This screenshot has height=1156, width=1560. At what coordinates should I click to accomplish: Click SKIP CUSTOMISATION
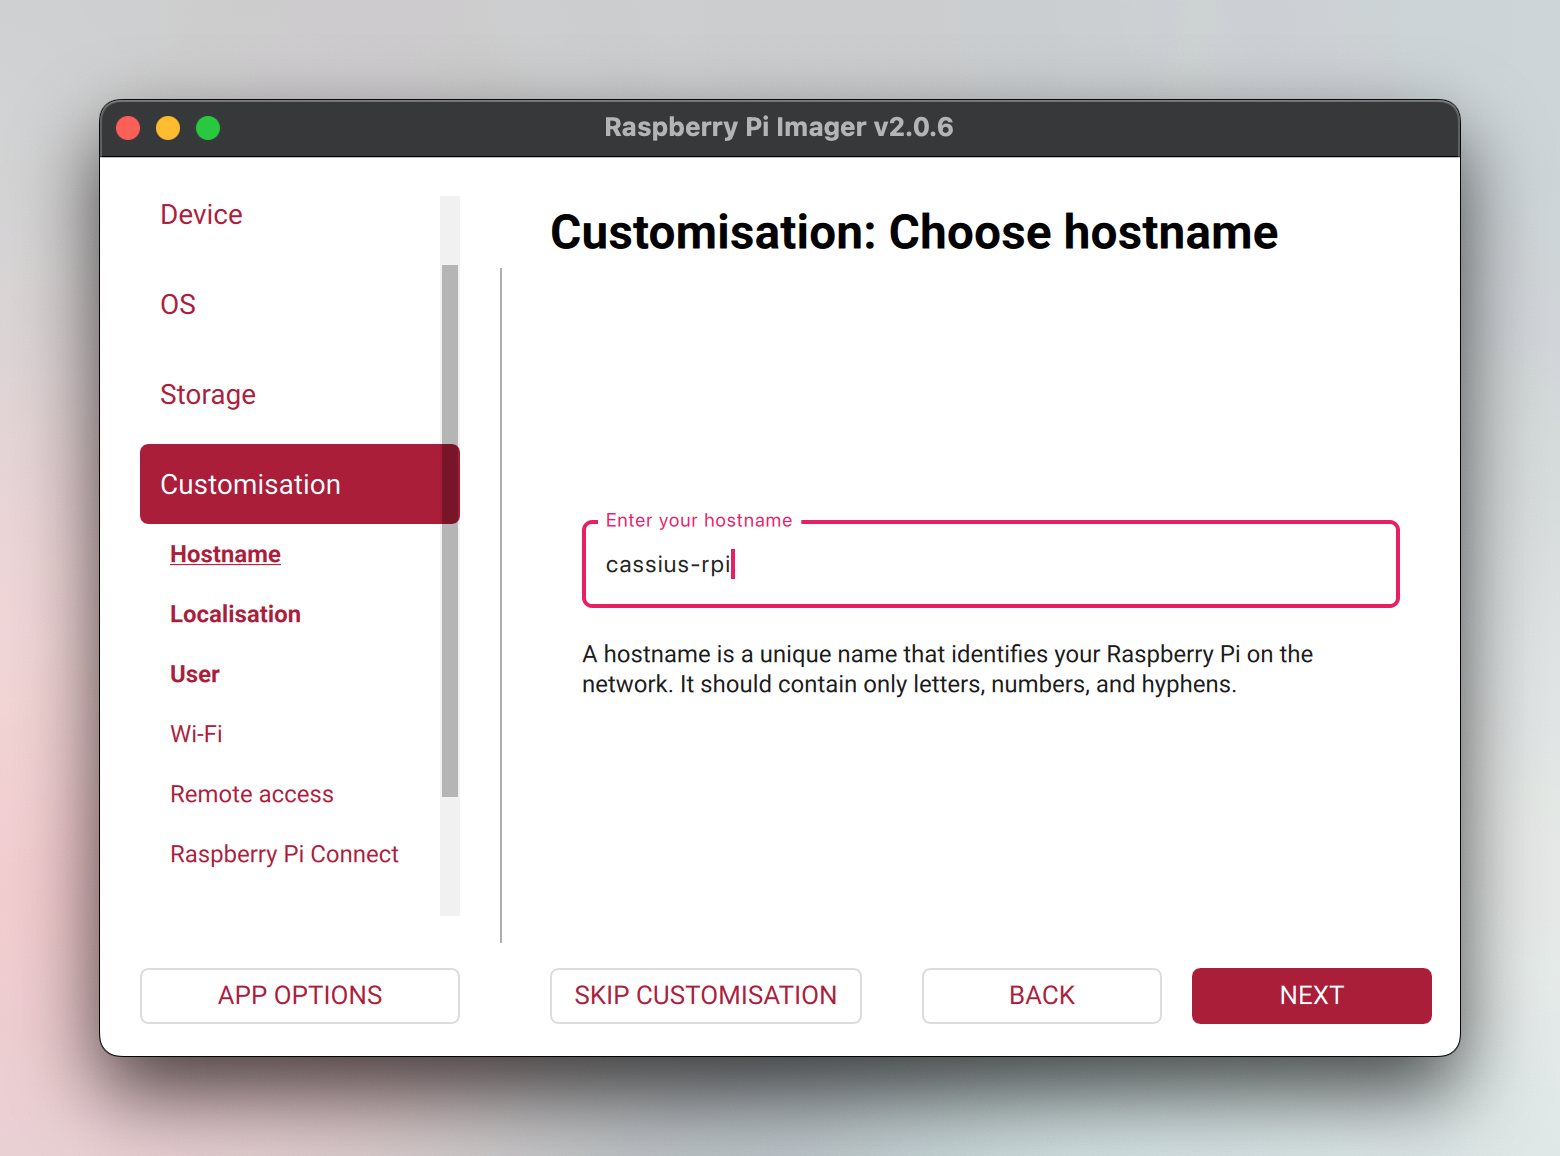[x=705, y=995]
